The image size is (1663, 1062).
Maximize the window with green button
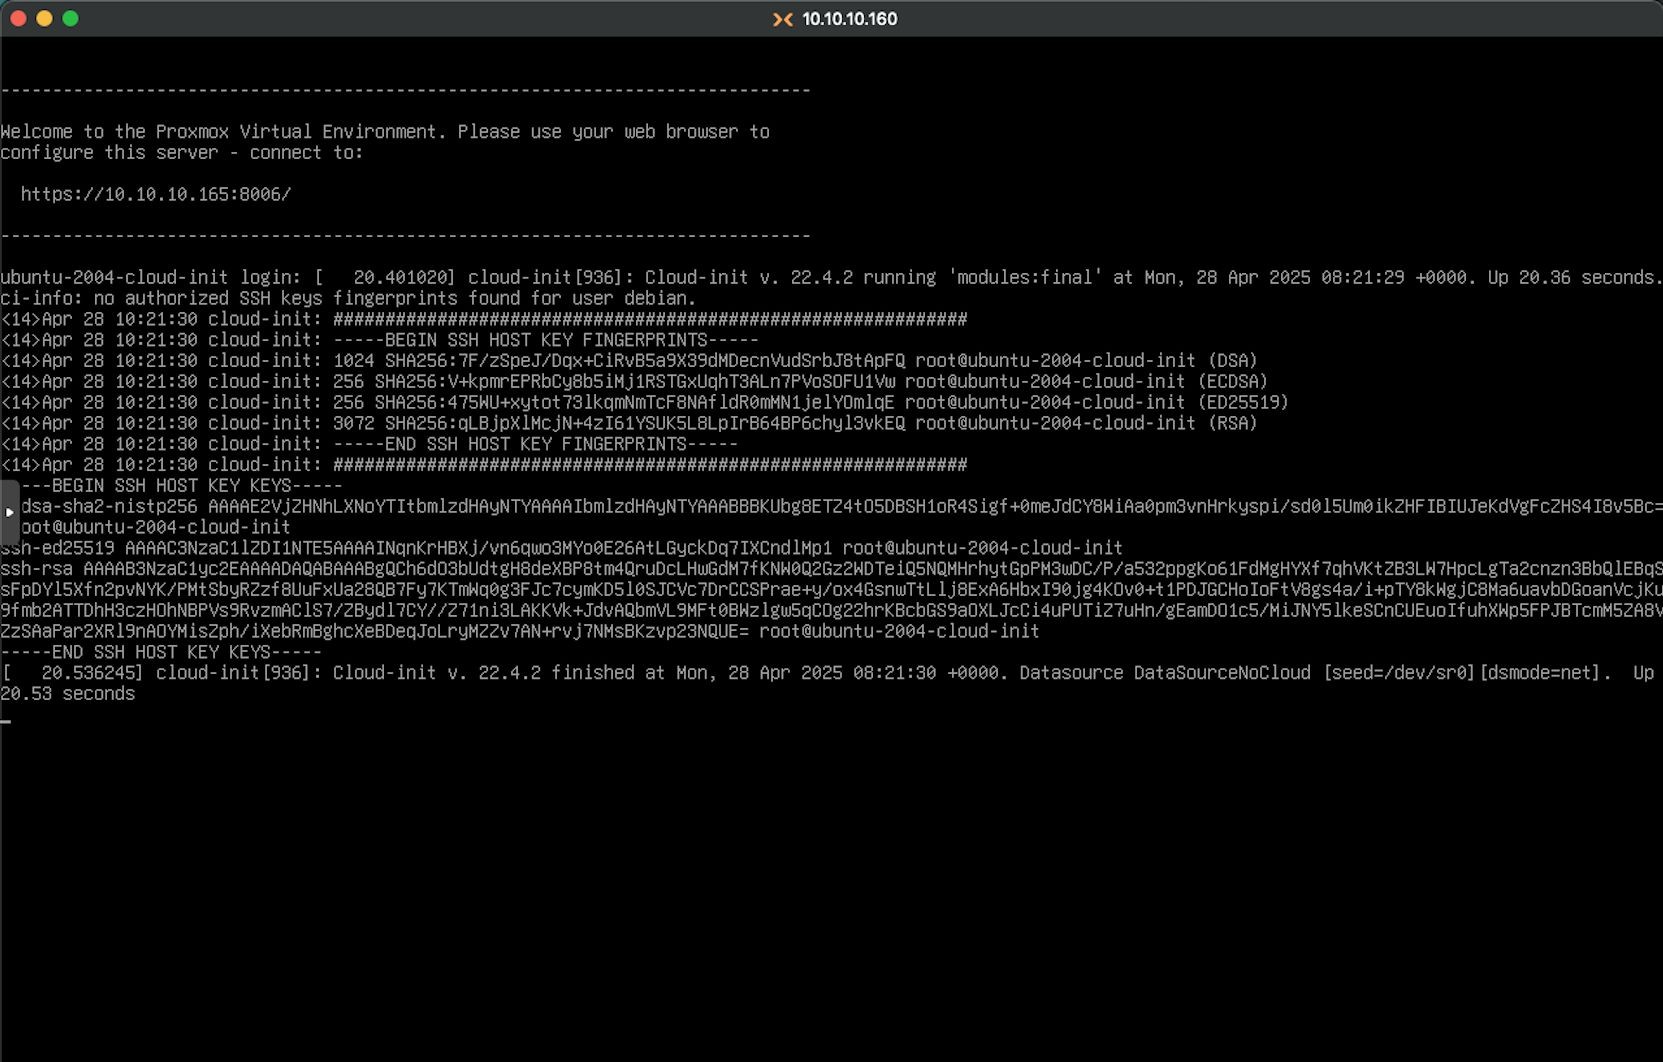(x=70, y=18)
